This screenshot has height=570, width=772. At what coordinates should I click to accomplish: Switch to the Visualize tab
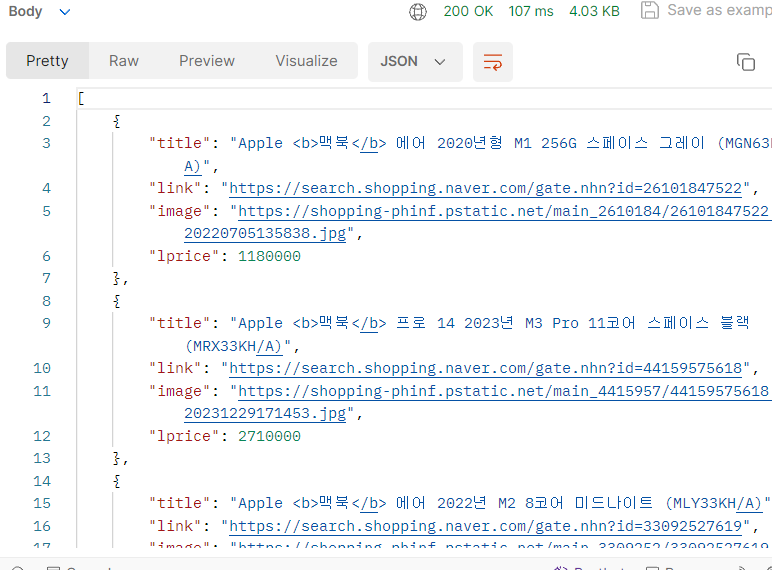point(306,61)
